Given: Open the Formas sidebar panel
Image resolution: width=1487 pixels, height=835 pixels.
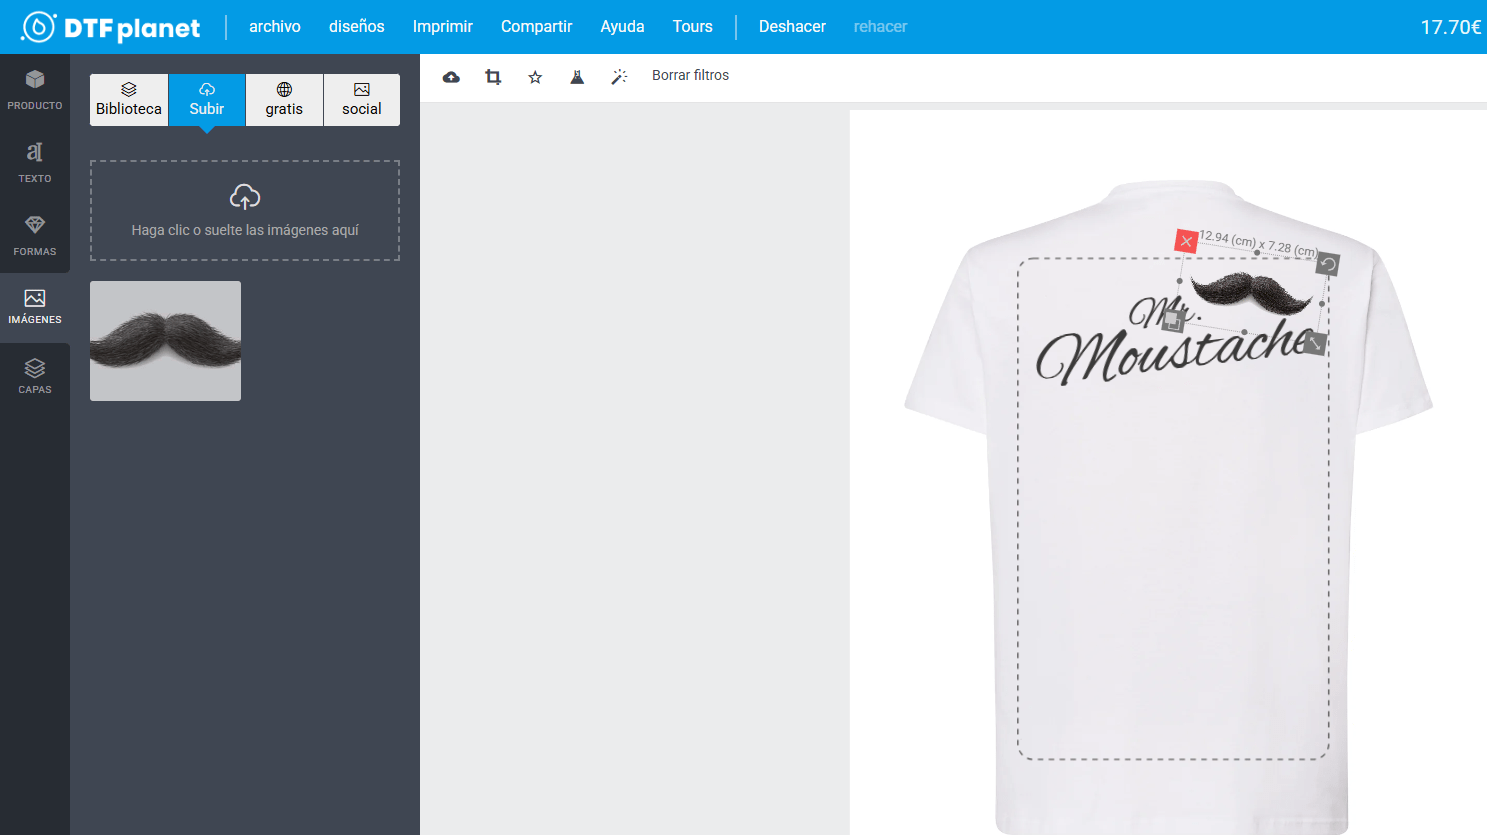Looking at the screenshot, I should tap(35, 236).
